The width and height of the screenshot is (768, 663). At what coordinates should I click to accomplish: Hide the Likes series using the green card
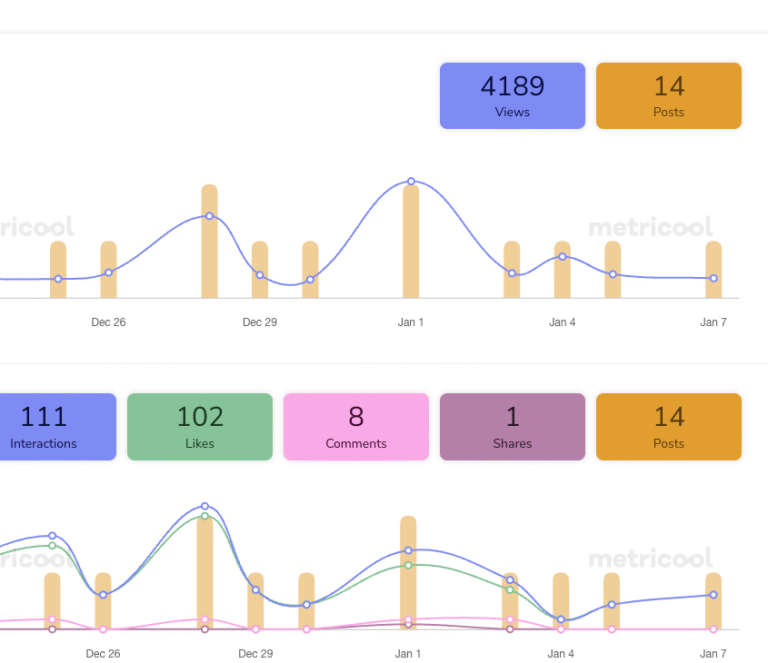[200, 427]
